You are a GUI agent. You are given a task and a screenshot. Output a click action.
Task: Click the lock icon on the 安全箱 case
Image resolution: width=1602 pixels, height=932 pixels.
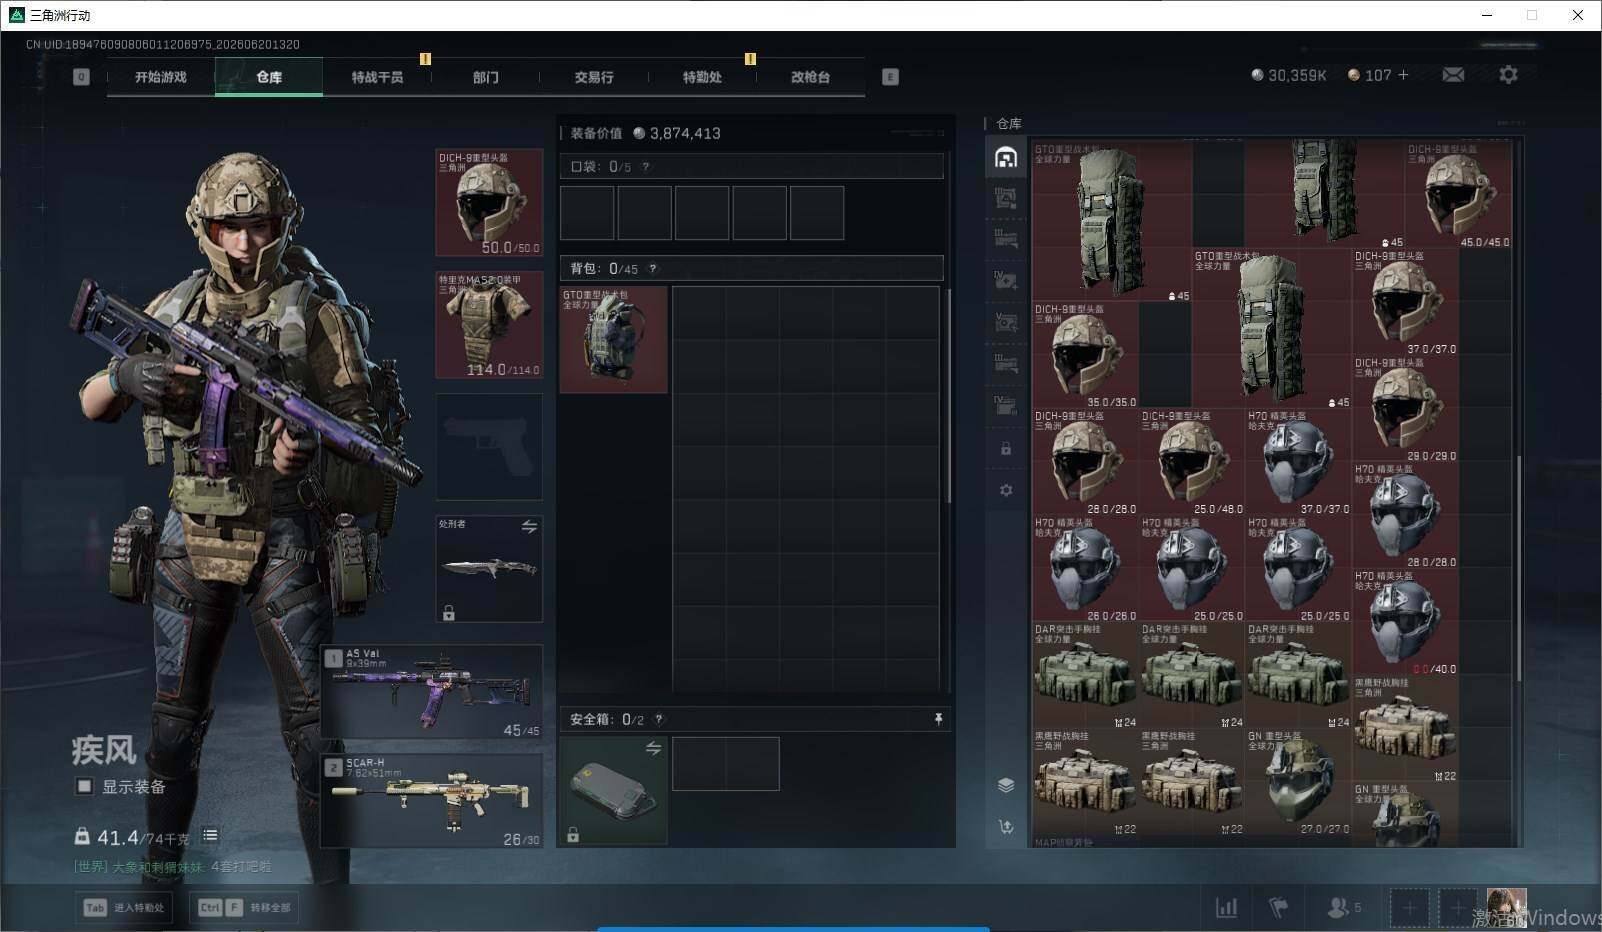[x=573, y=834]
